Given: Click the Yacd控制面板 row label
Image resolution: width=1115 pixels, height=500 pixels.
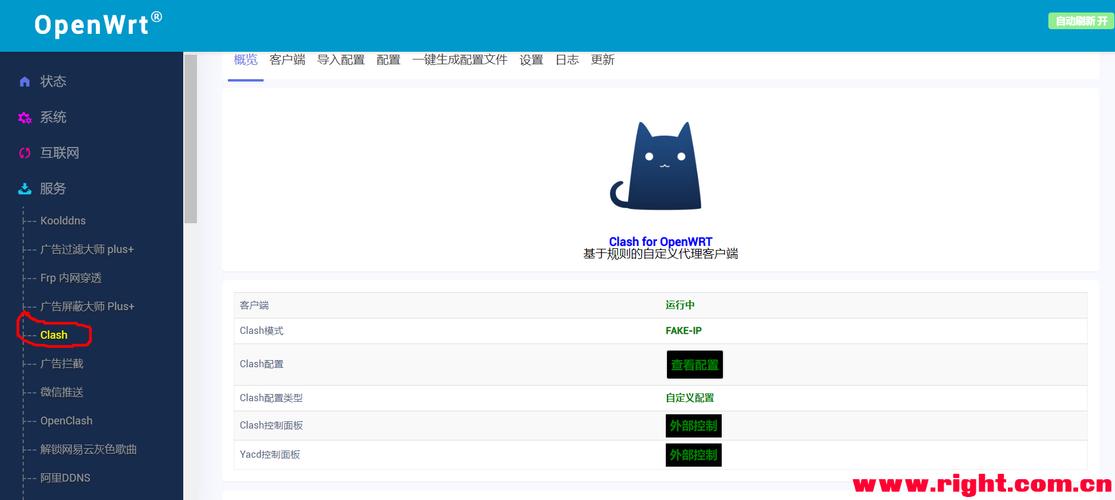Looking at the screenshot, I should pos(270,454).
